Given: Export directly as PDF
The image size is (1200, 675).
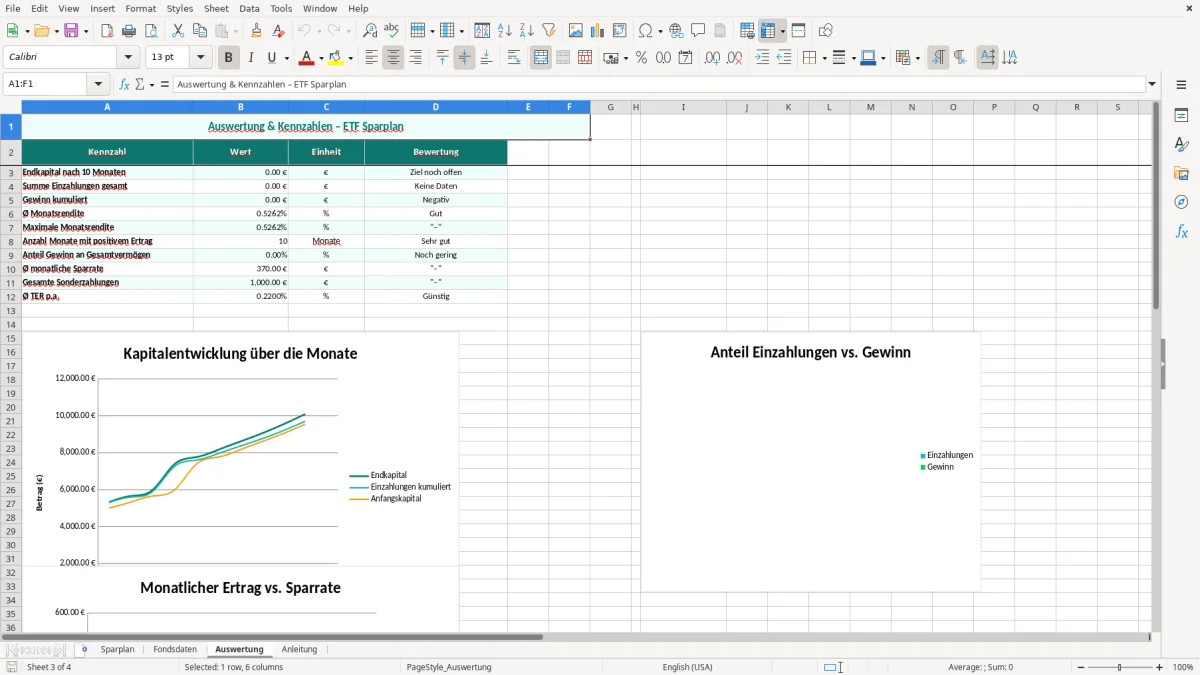Looking at the screenshot, I should coord(107,31).
